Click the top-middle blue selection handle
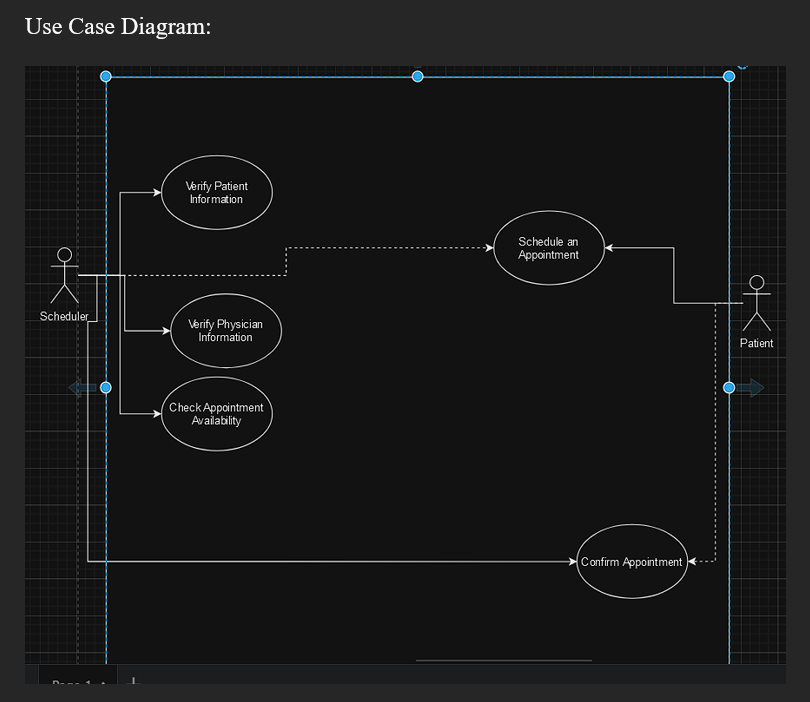Image resolution: width=810 pixels, height=702 pixels. (x=417, y=76)
